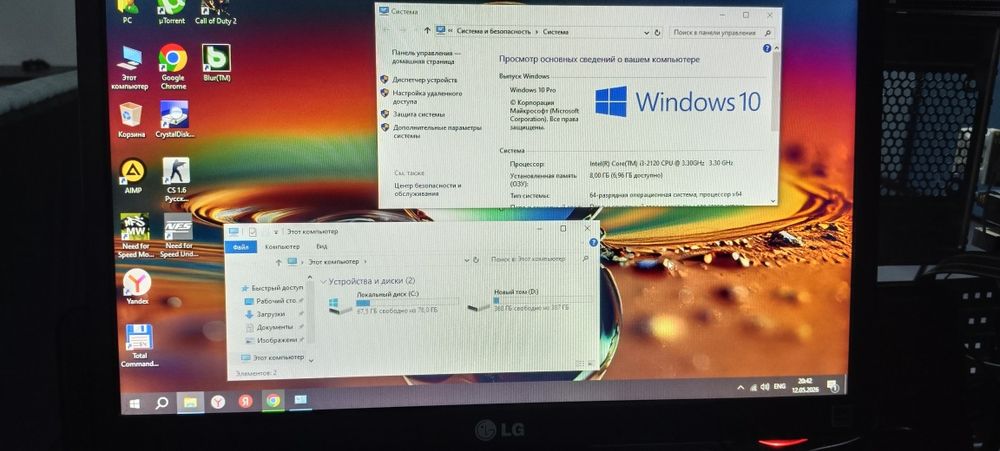1000x451 pixels.
Task: Launch CrystalDiskInfo desktop shortcut
Action: click(x=175, y=120)
